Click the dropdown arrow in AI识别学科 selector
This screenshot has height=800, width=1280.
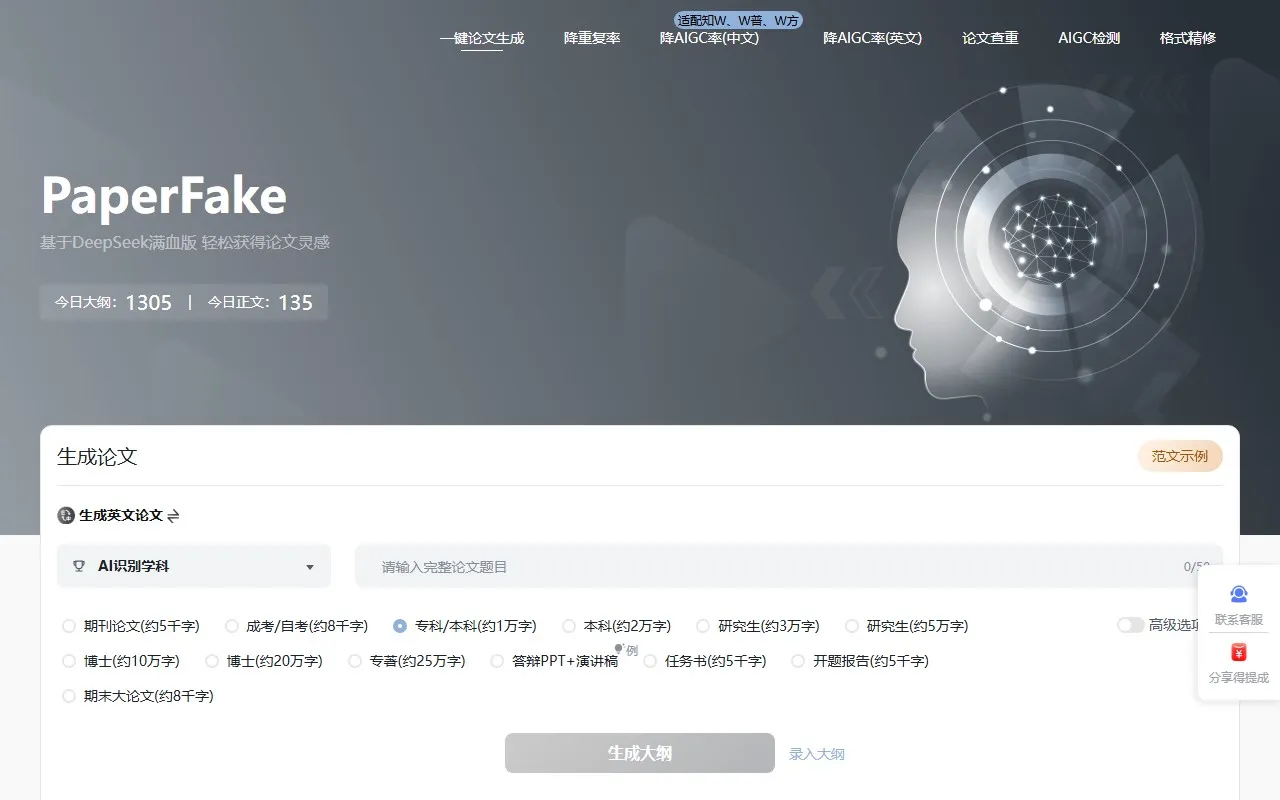click(310, 567)
